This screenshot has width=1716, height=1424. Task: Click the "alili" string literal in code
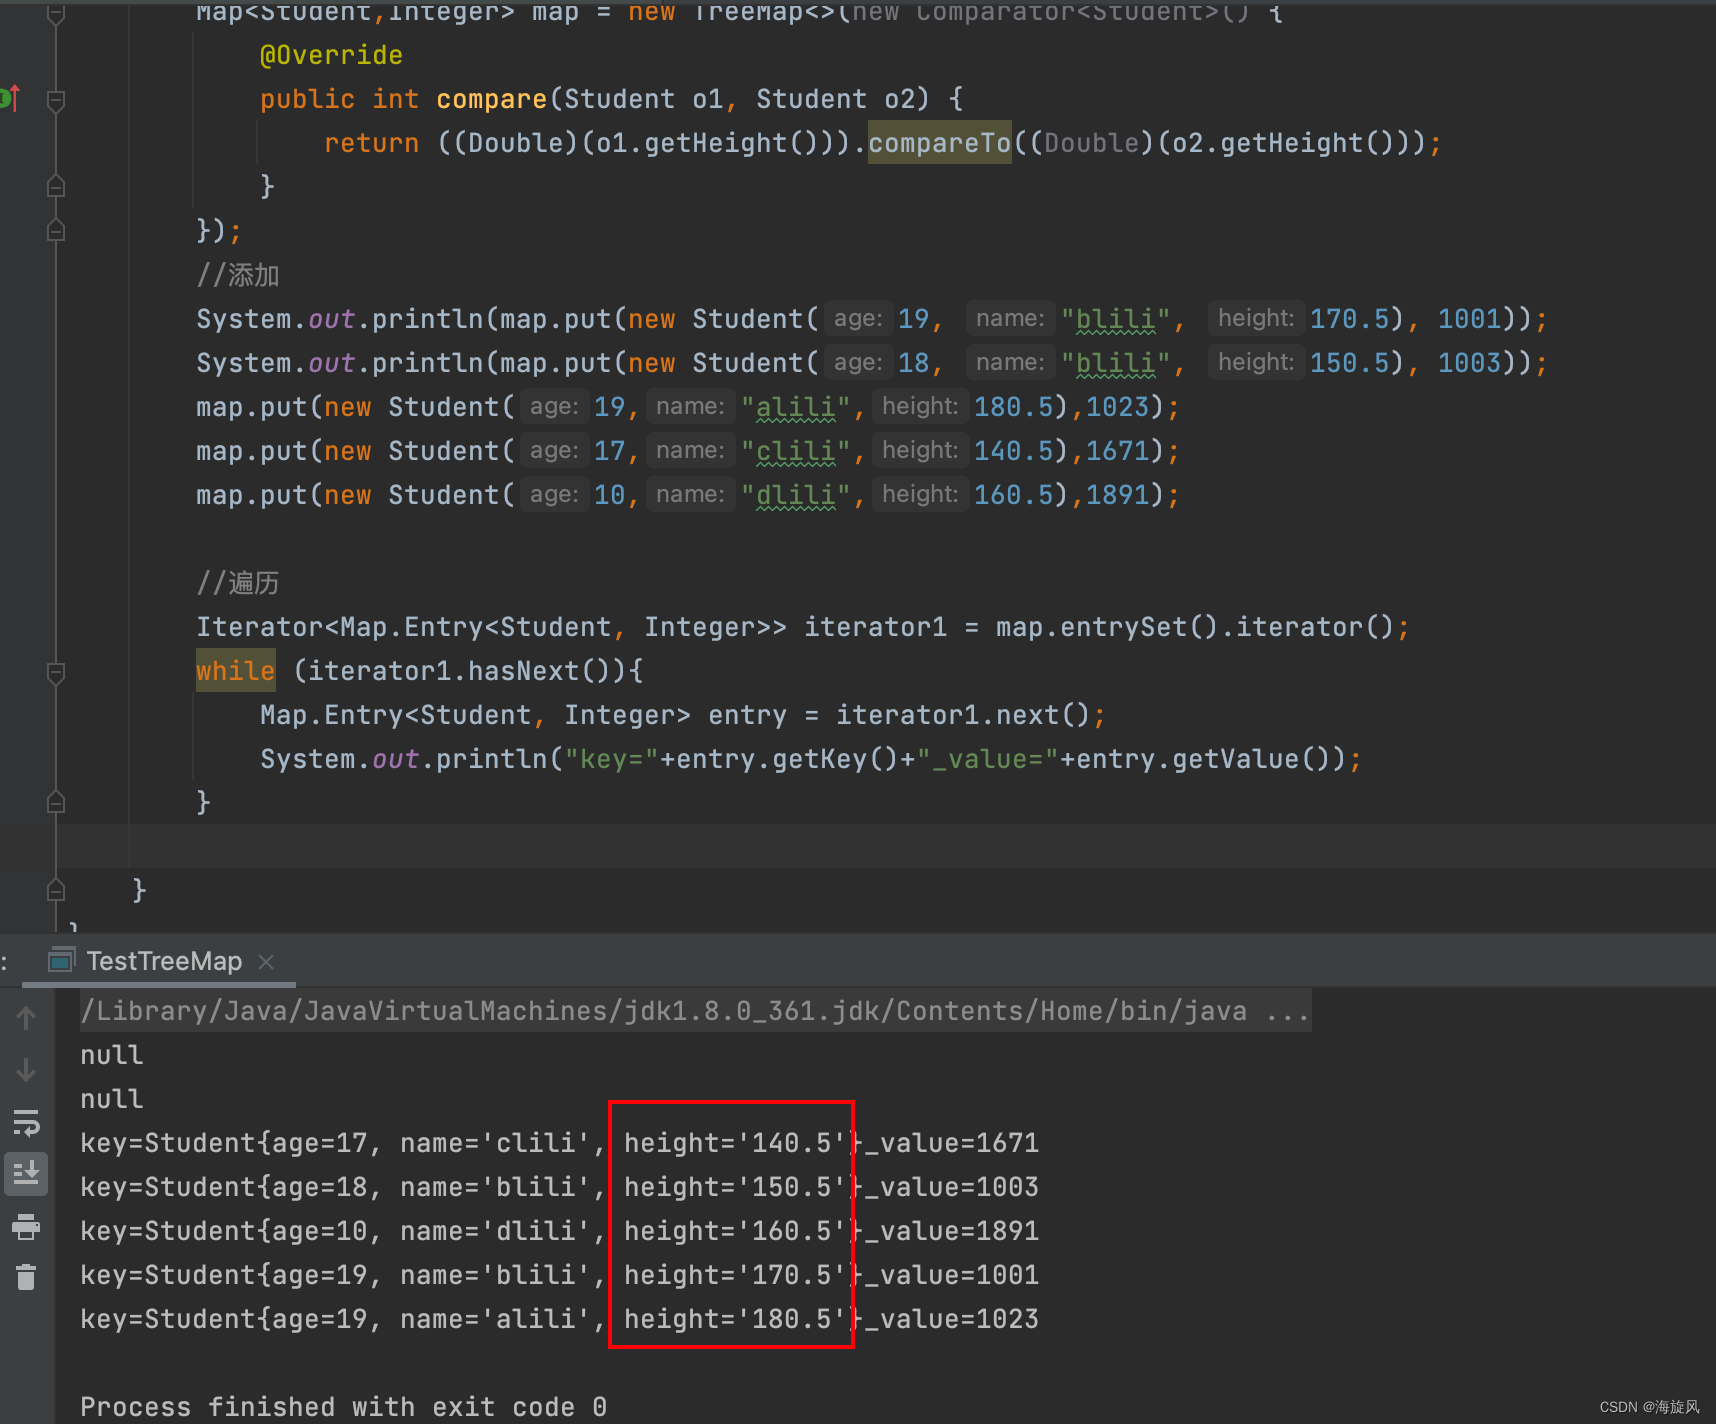[795, 407]
